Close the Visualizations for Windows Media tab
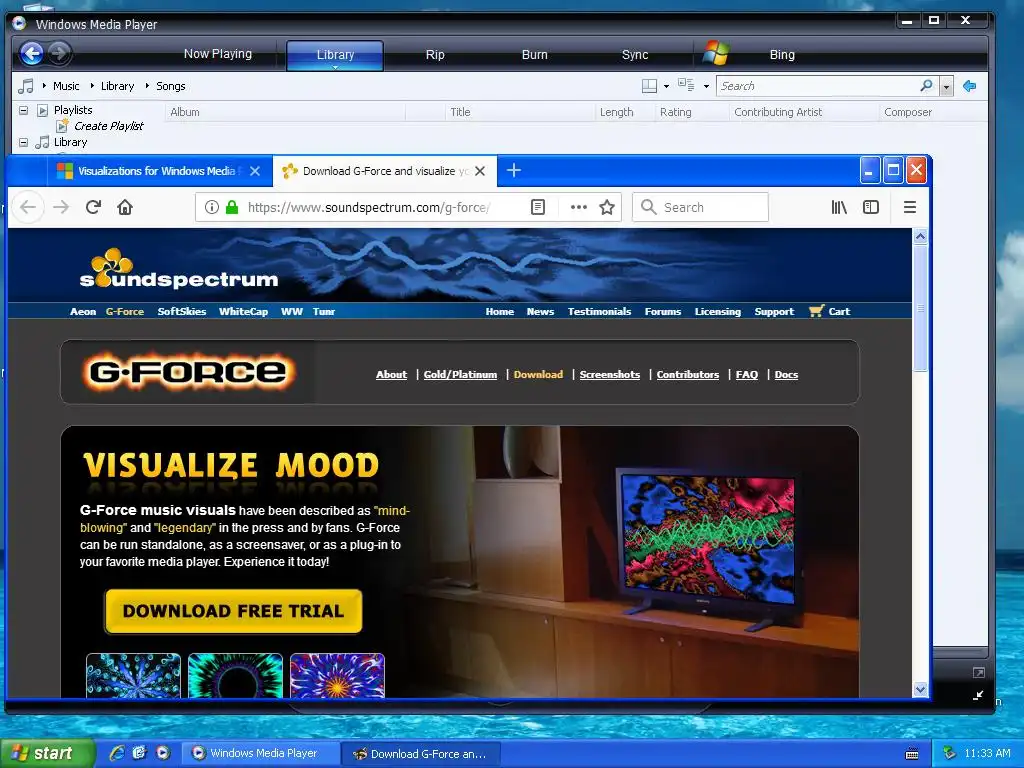The image size is (1024, 768). (x=255, y=171)
